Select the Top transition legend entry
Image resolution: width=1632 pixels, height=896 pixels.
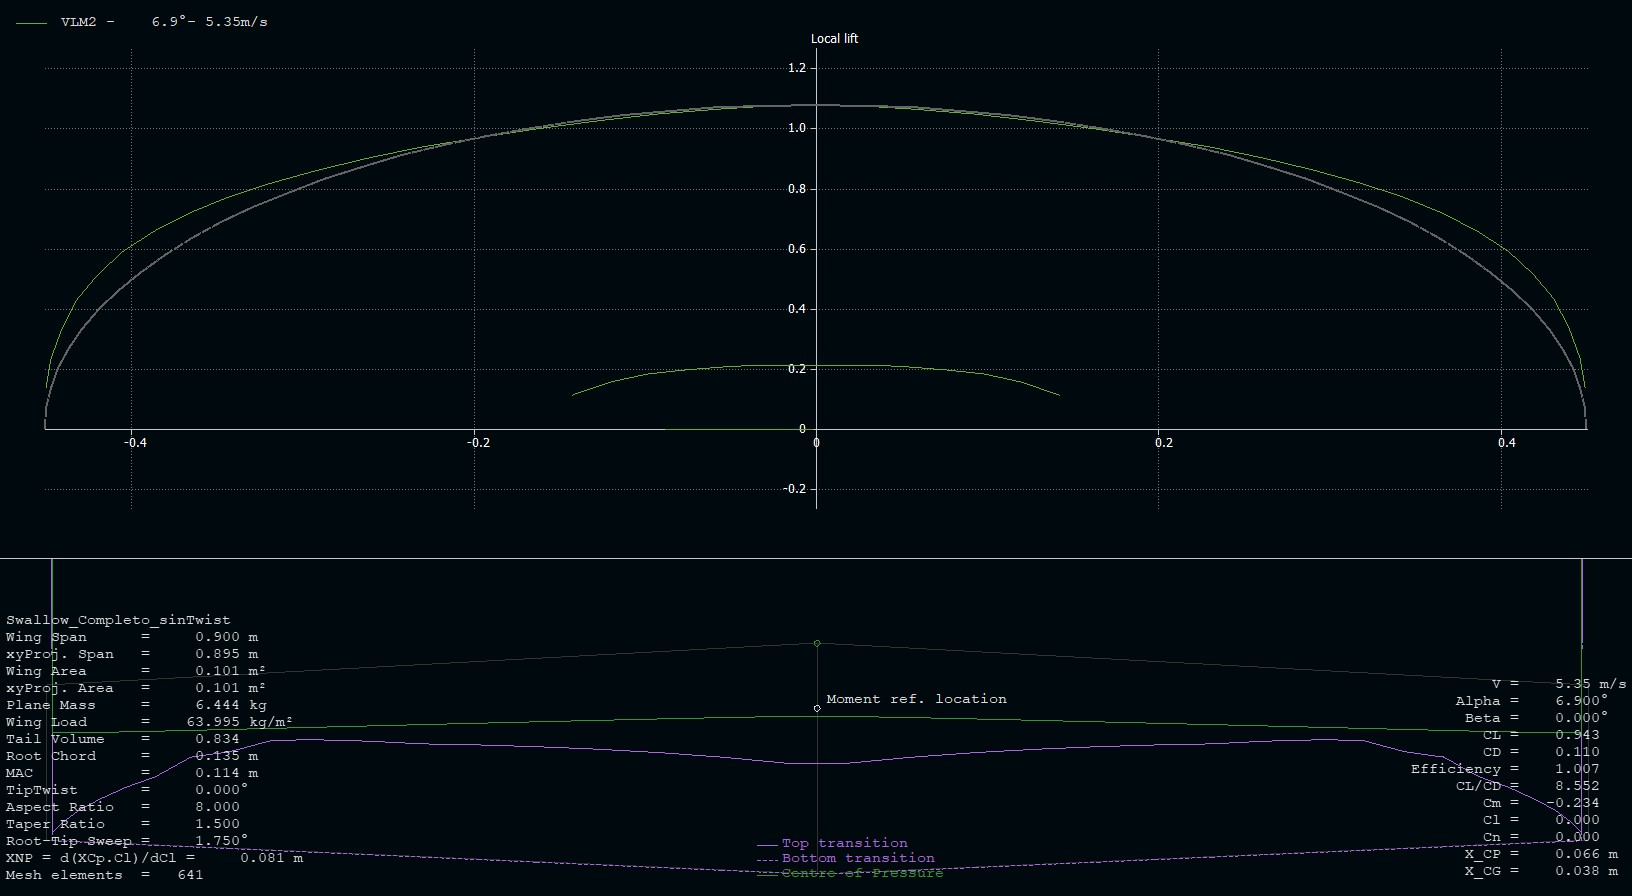click(x=844, y=843)
